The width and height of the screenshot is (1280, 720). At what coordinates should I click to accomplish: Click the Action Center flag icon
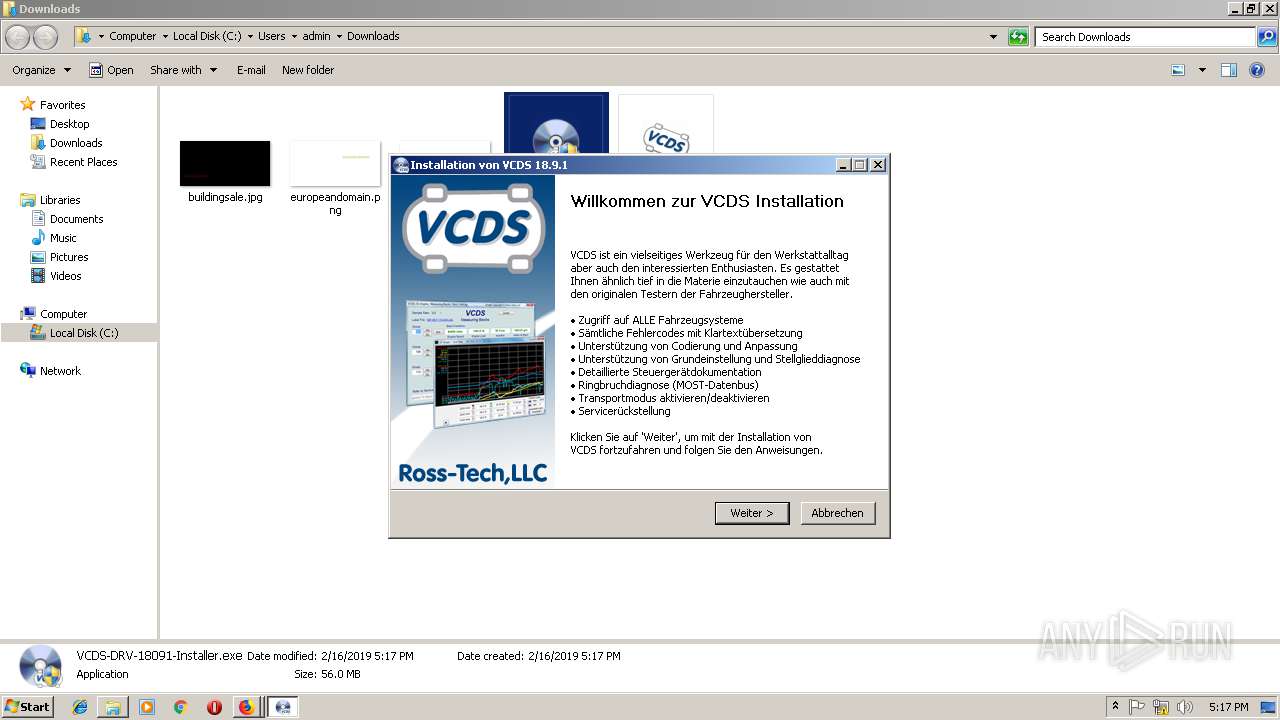click(1137, 707)
